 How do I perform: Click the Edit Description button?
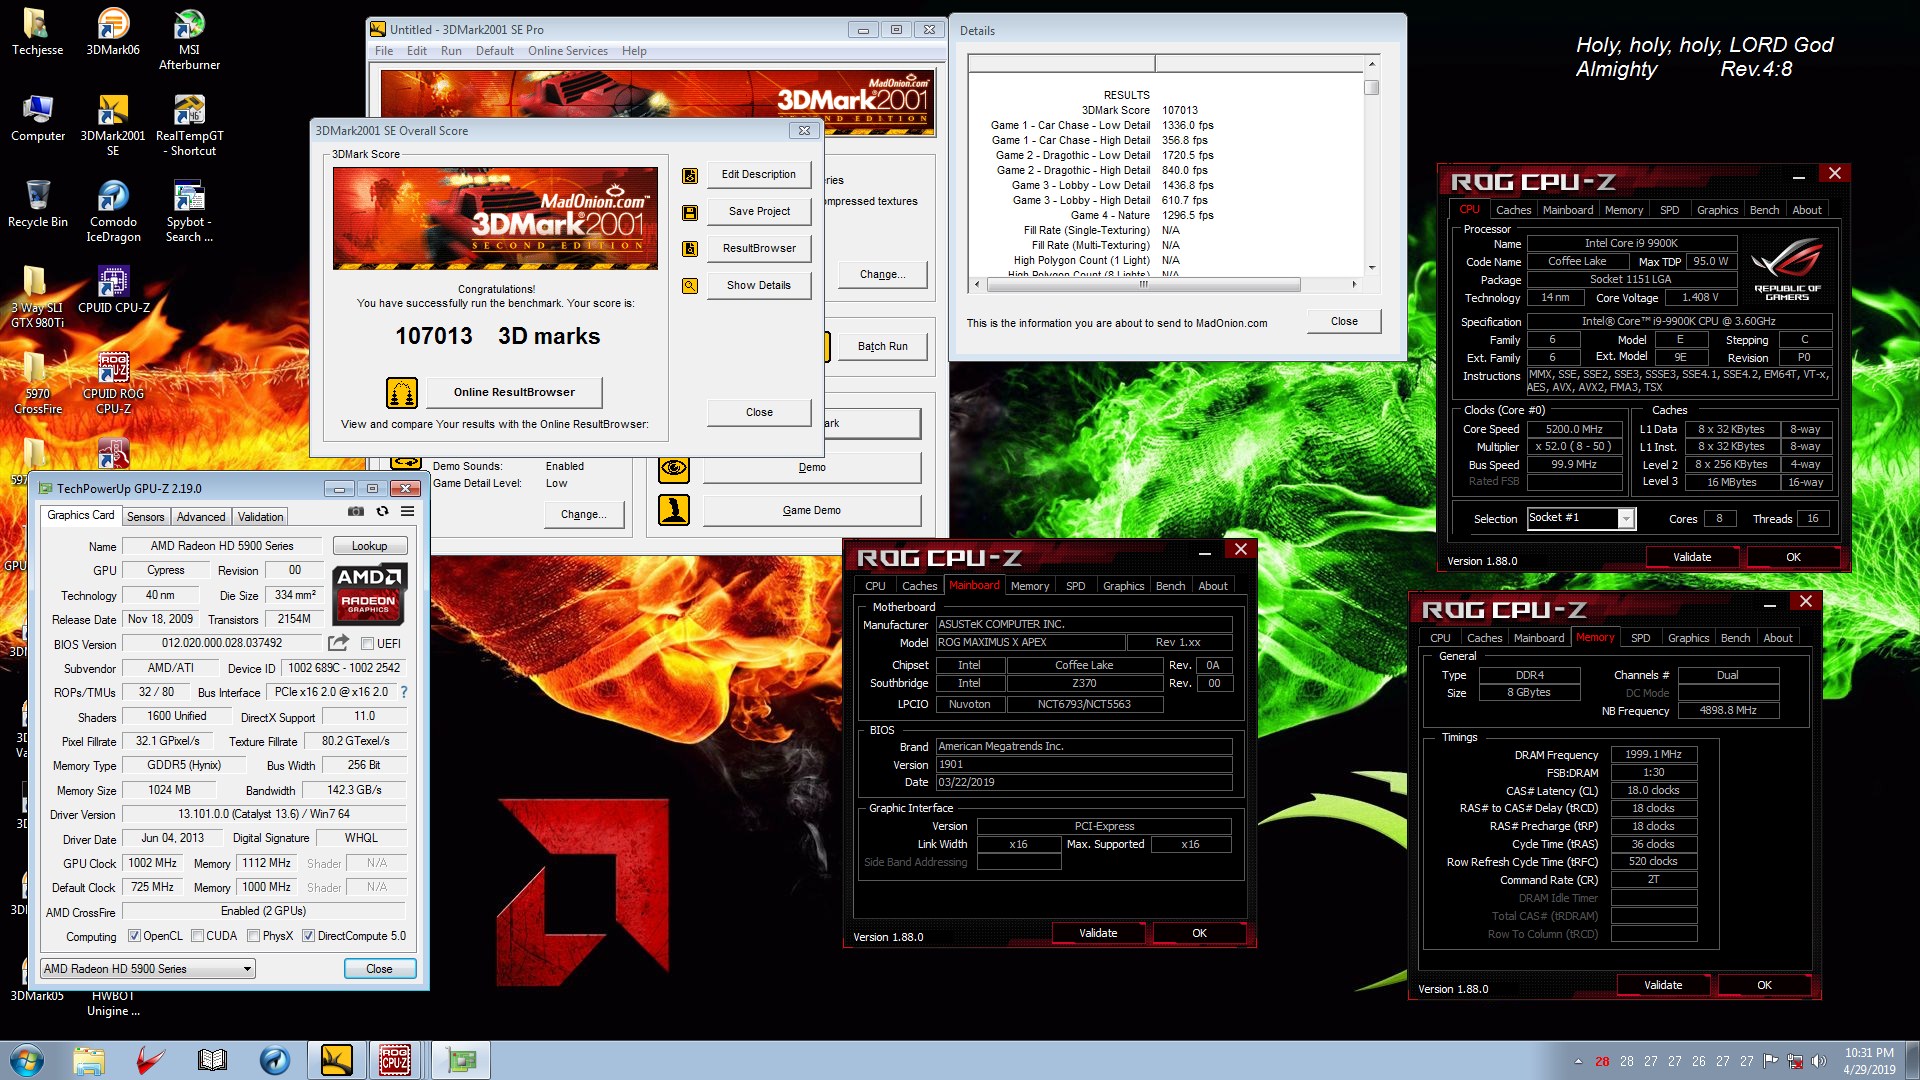tap(759, 174)
